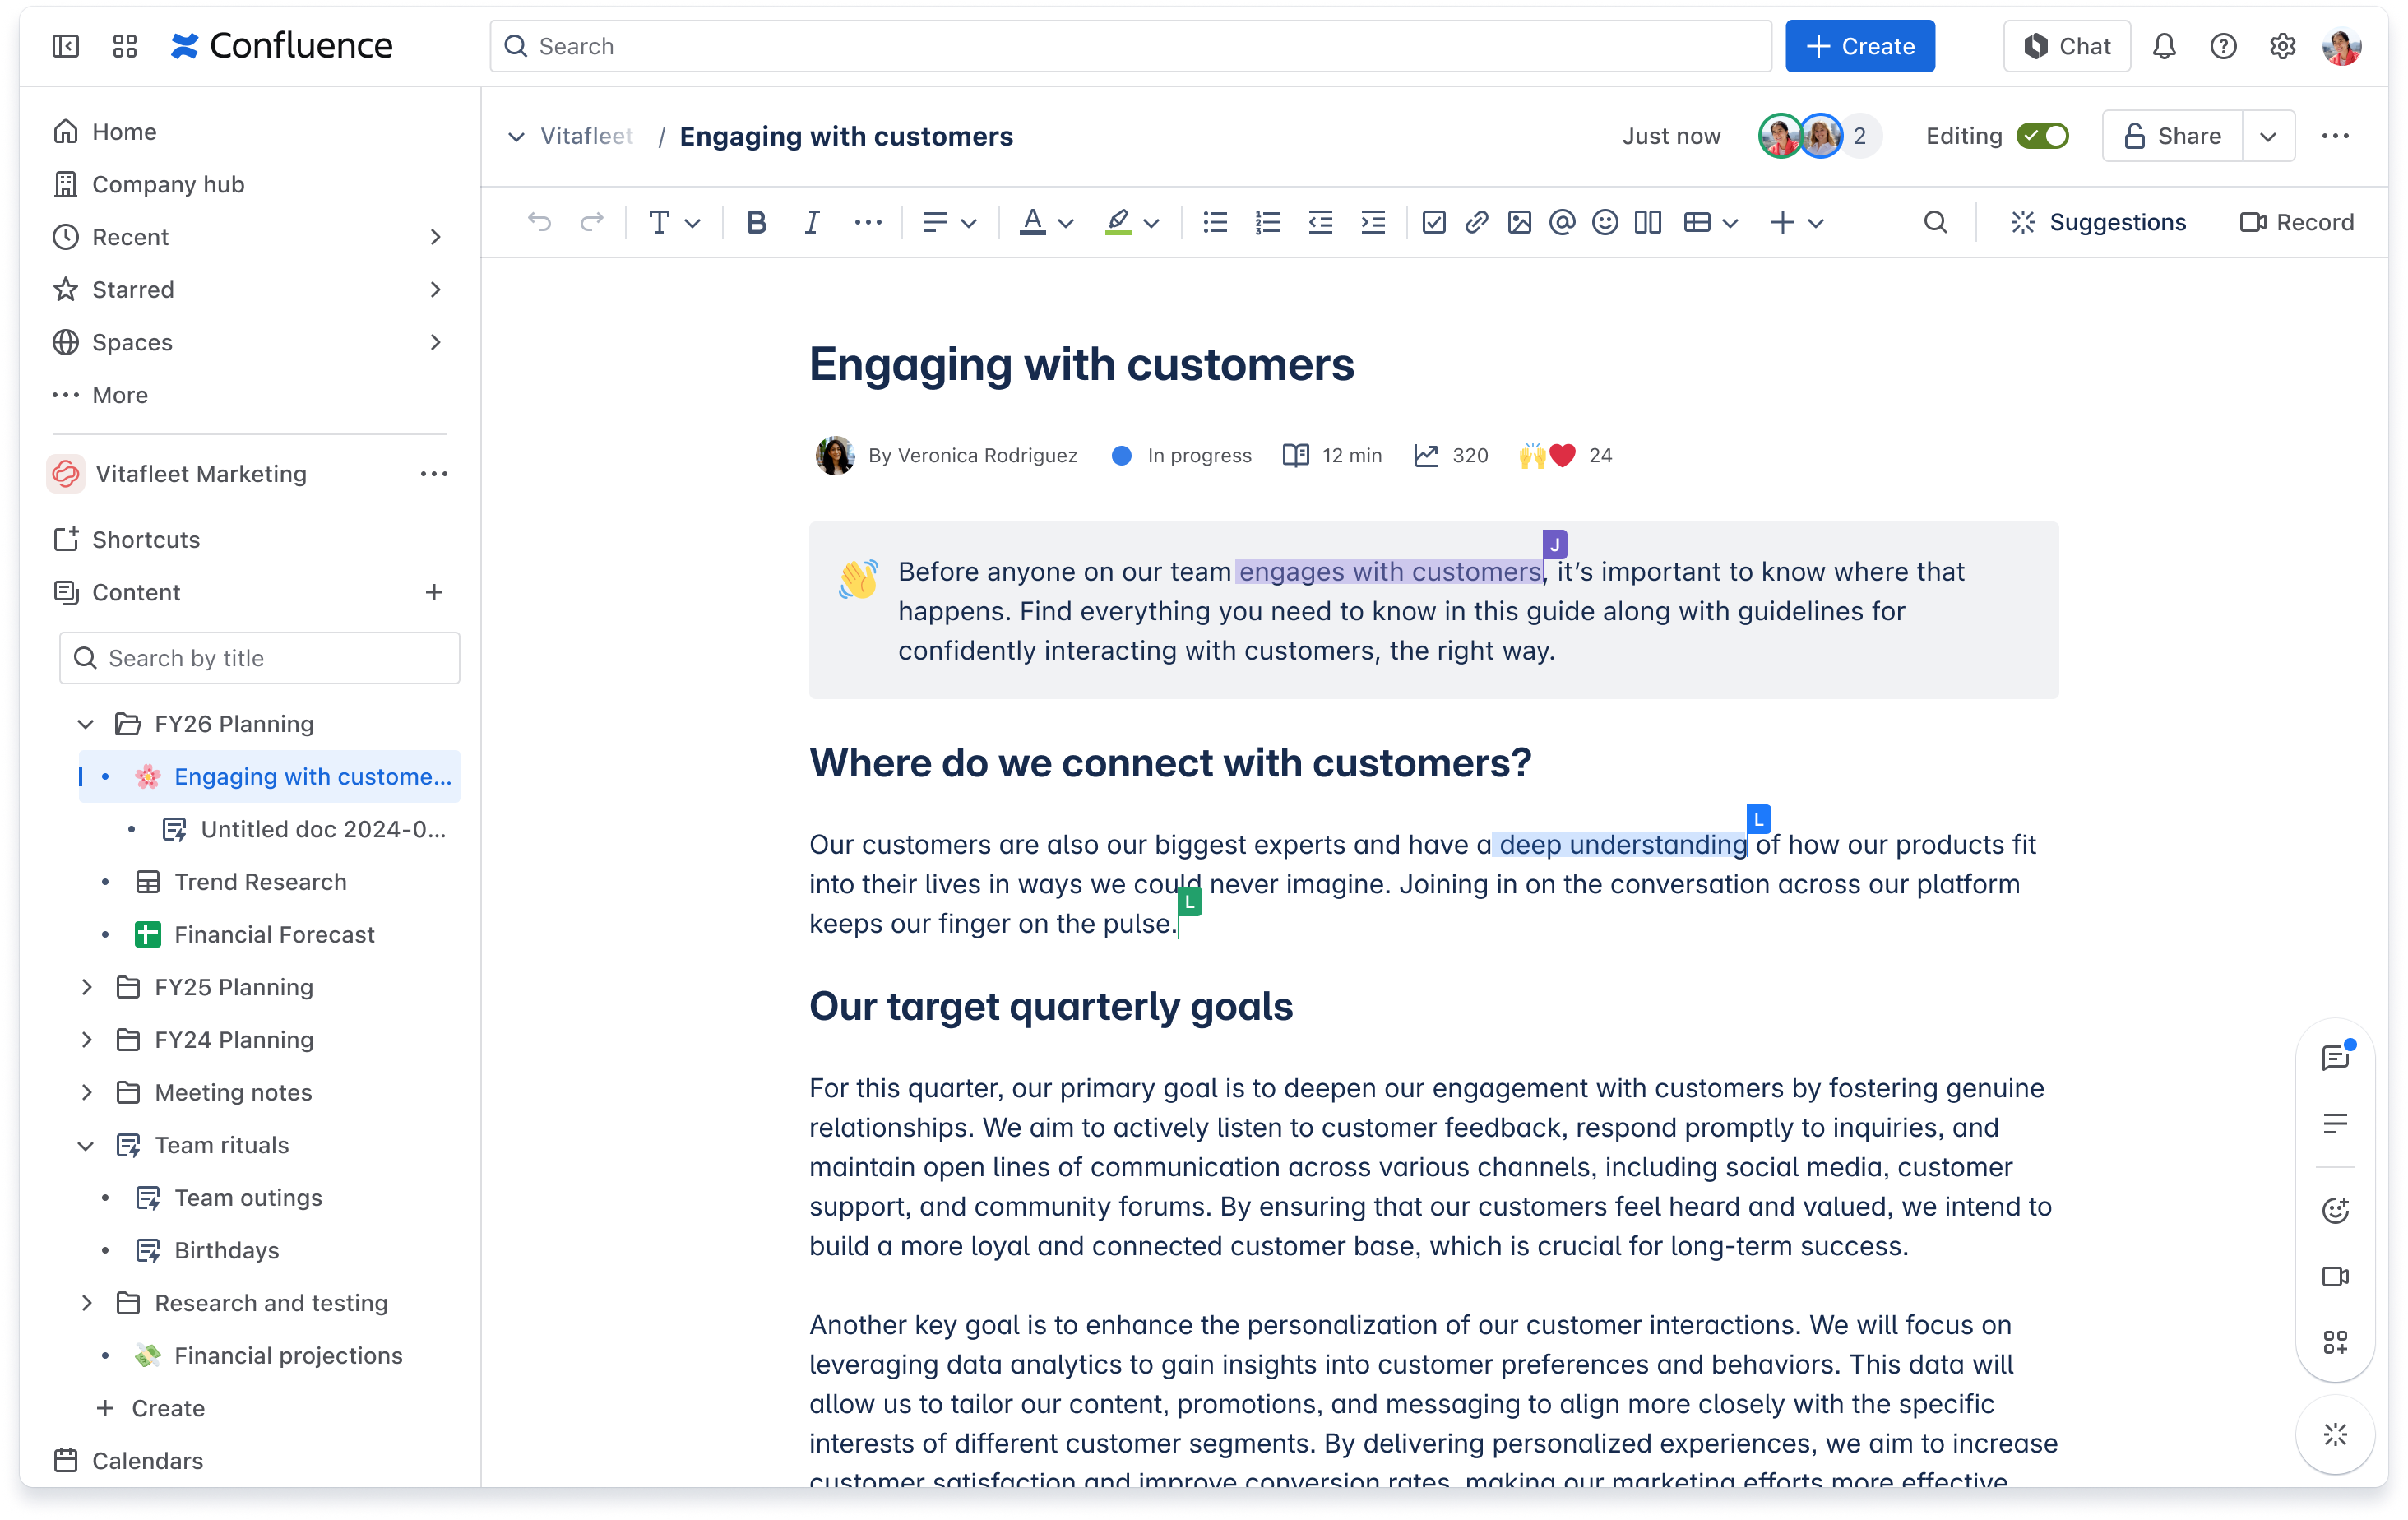The image size is (2408, 1520).
Task: Open the Share dropdown menu
Action: [x=2267, y=137]
